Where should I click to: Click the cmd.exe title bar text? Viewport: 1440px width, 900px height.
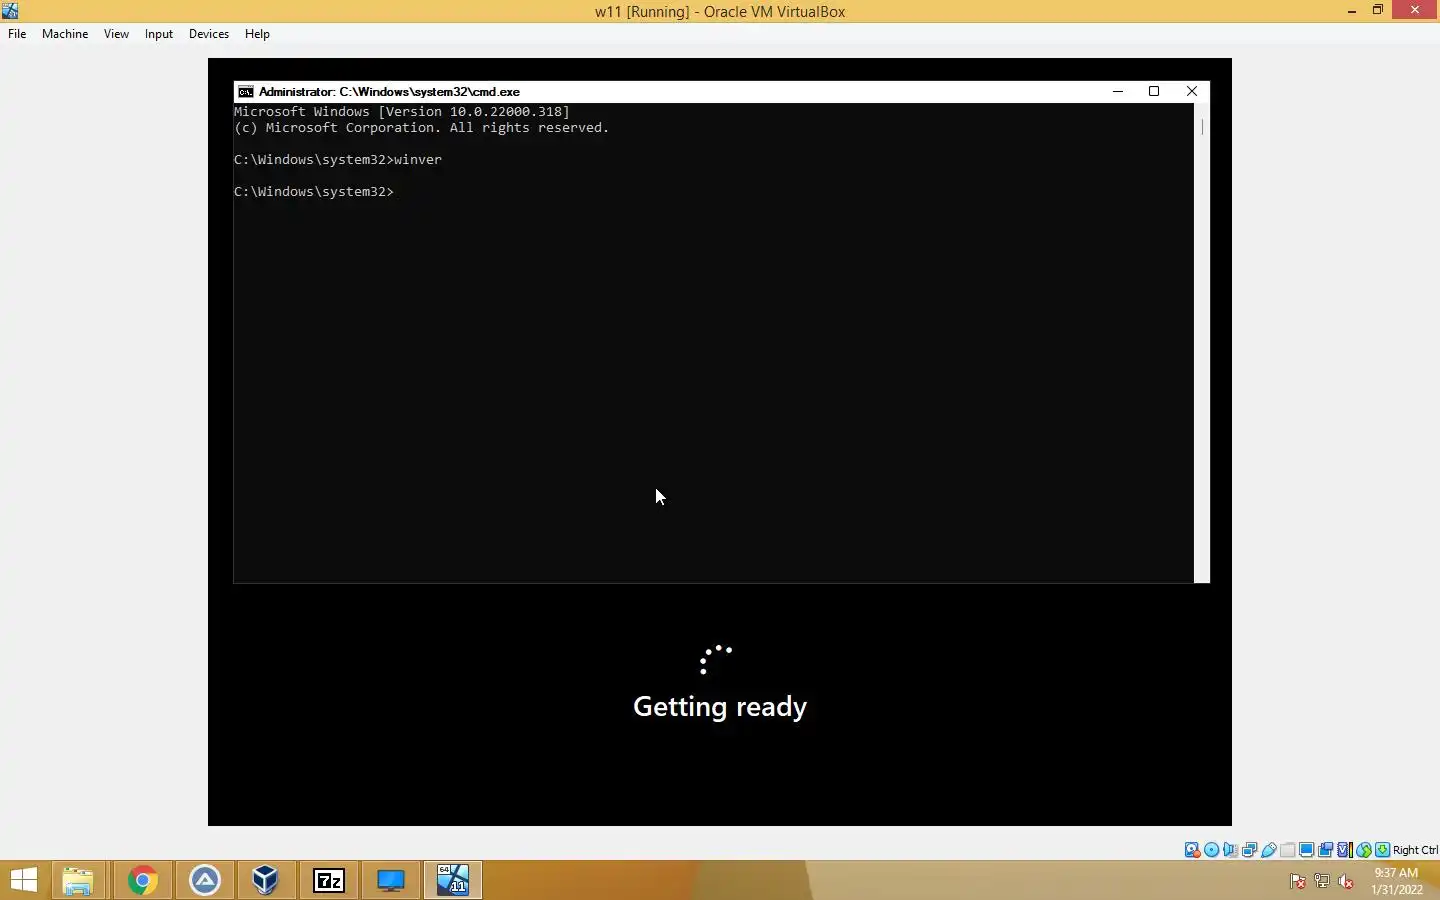click(x=389, y=91)
